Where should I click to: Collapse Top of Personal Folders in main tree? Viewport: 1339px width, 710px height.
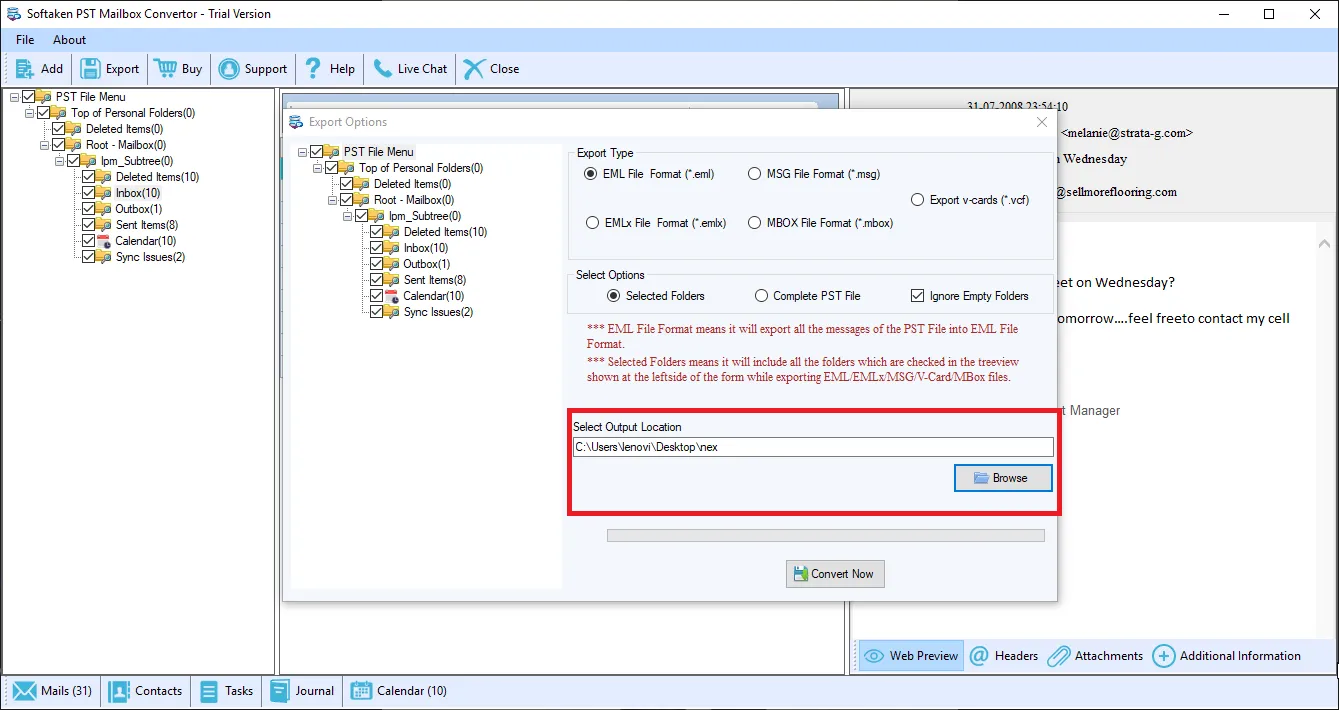click(29, 113)
